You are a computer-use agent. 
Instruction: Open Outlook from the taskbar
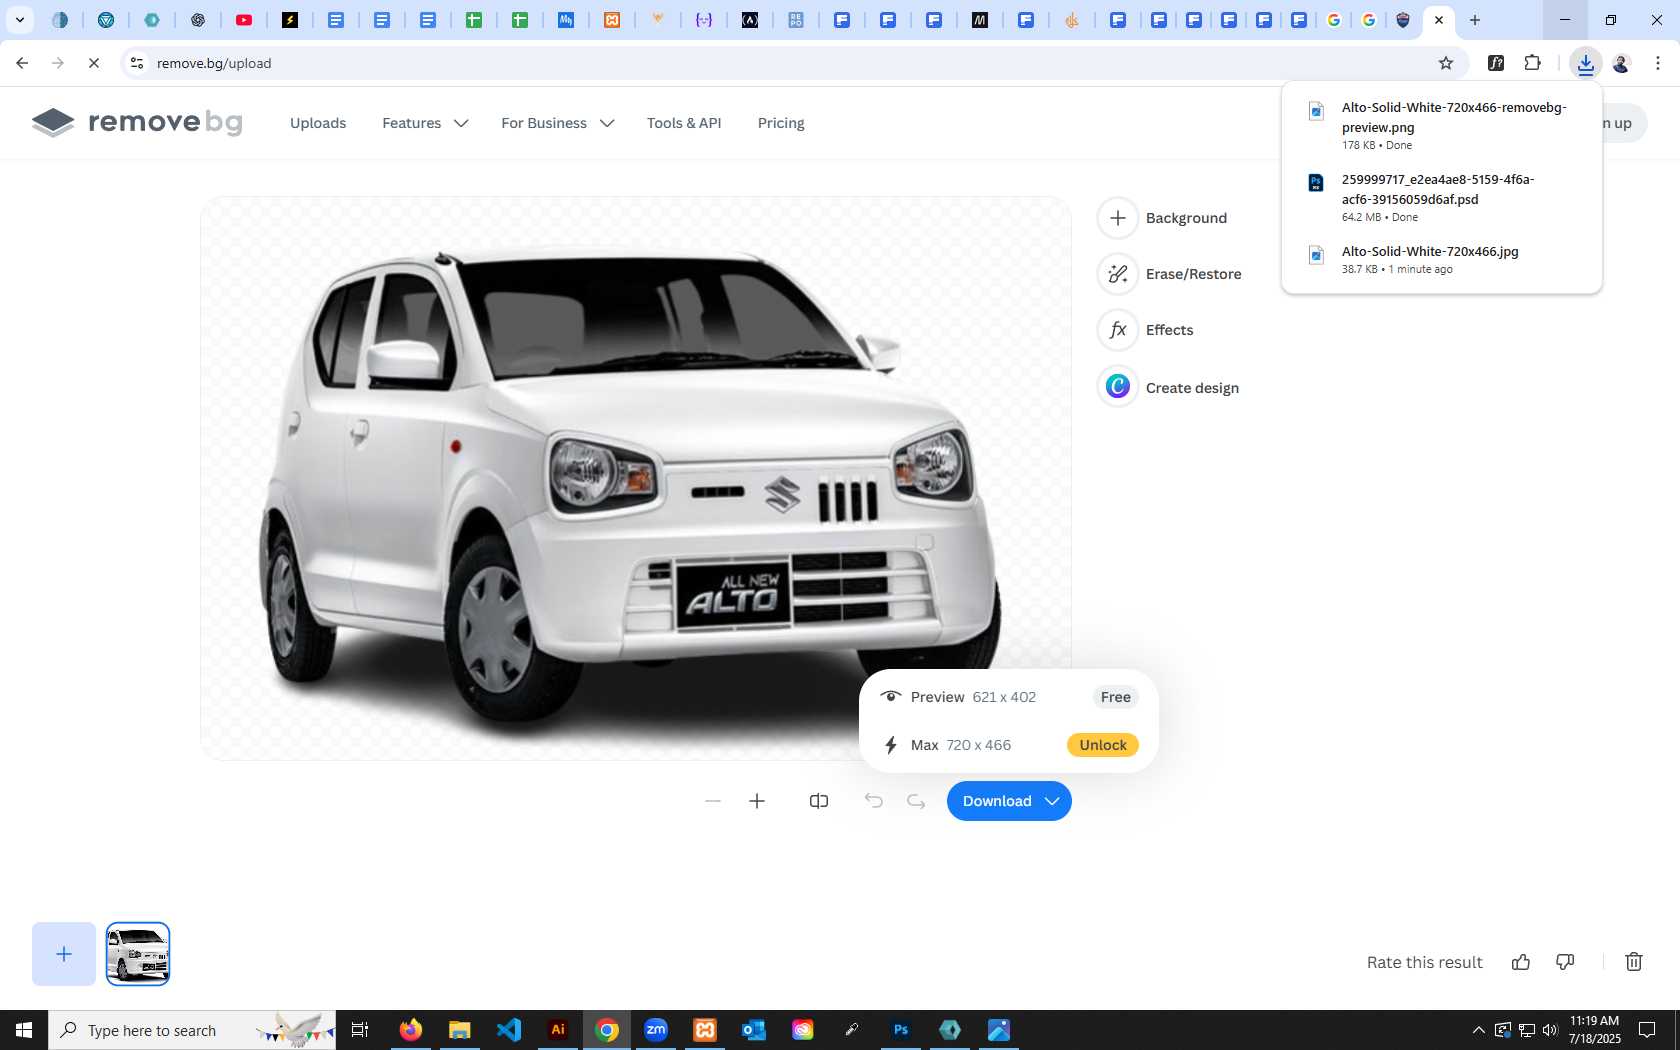pyautogui.click(x=754, y=1030)
